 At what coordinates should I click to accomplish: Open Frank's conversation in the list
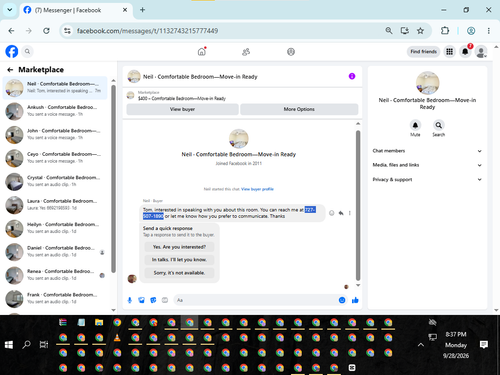point(55,298)
